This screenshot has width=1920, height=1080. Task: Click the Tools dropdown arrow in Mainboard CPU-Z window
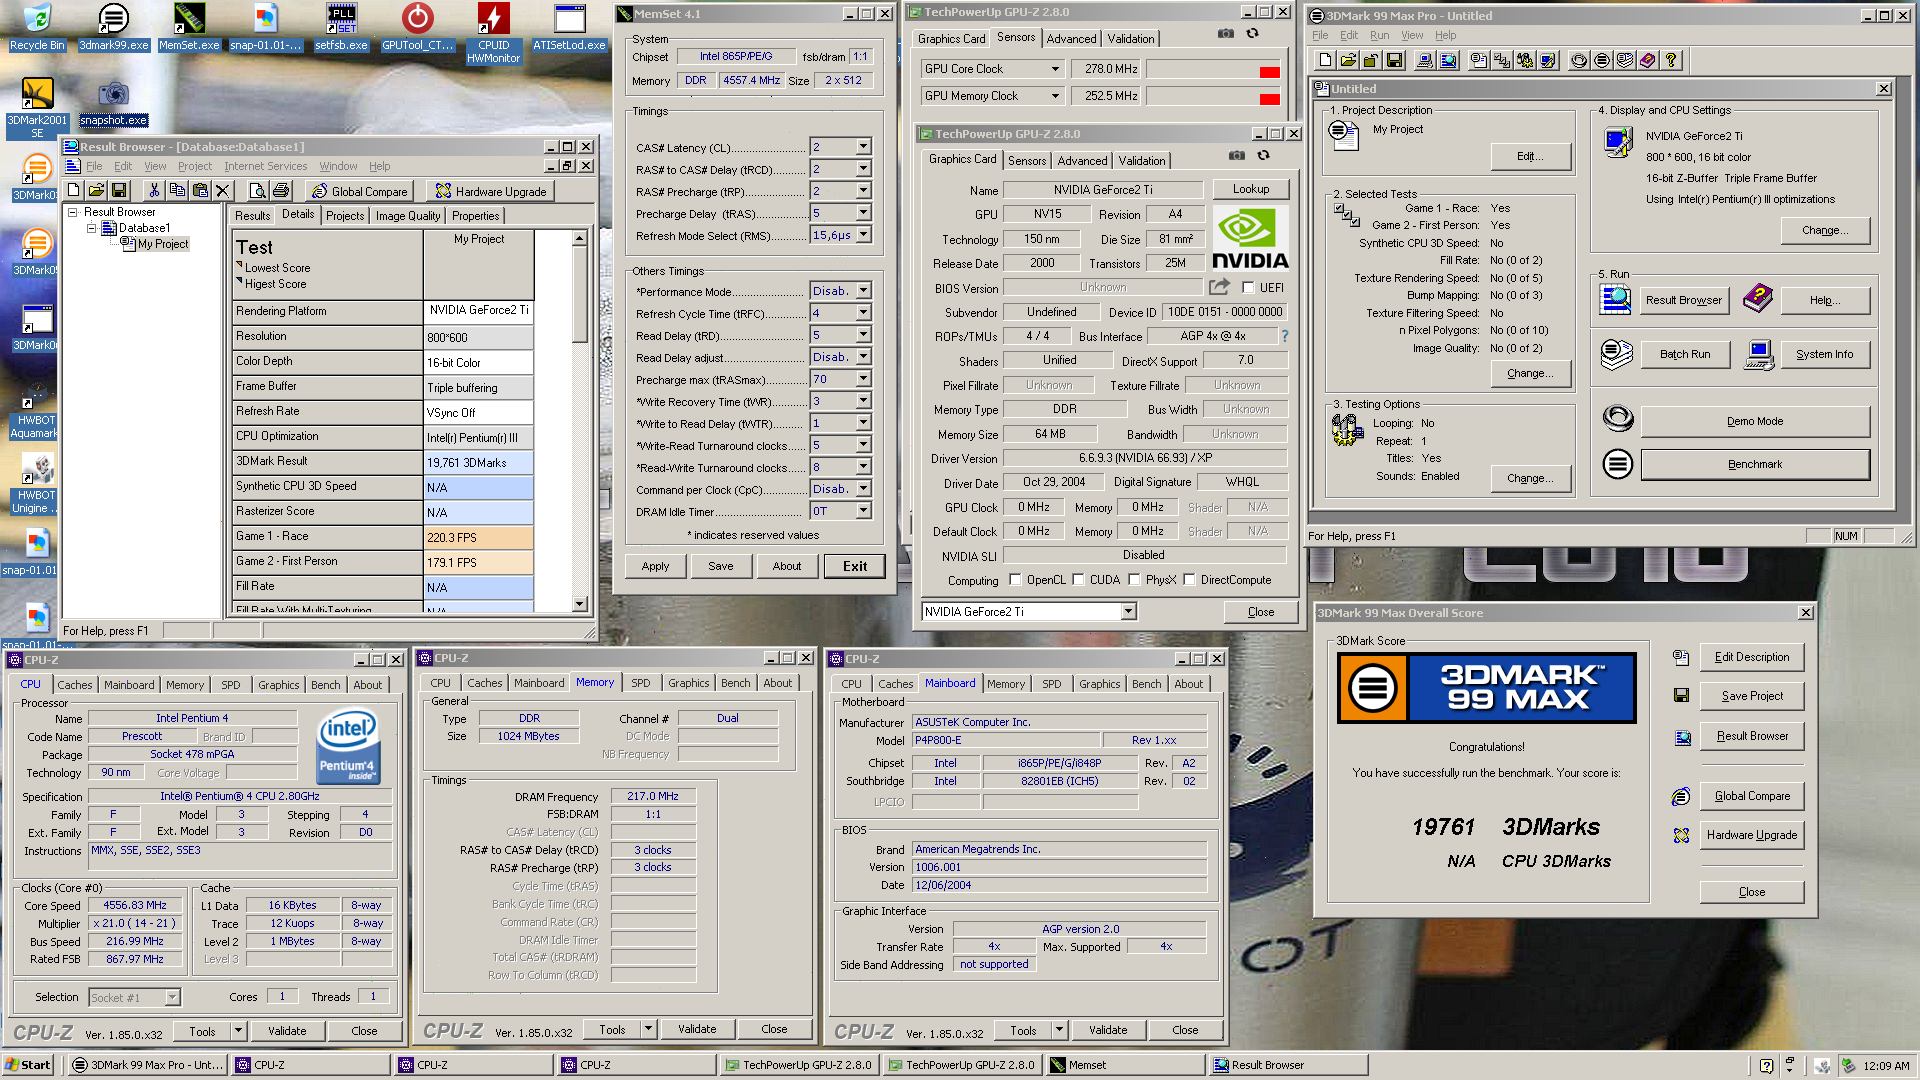pyautogui.click(x=1059, y=1030)
